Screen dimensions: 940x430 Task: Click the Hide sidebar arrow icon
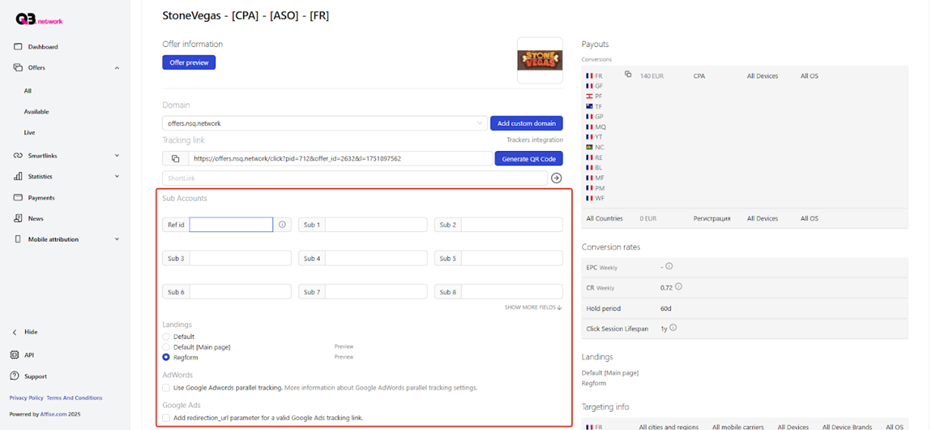[x=15, y=332]
